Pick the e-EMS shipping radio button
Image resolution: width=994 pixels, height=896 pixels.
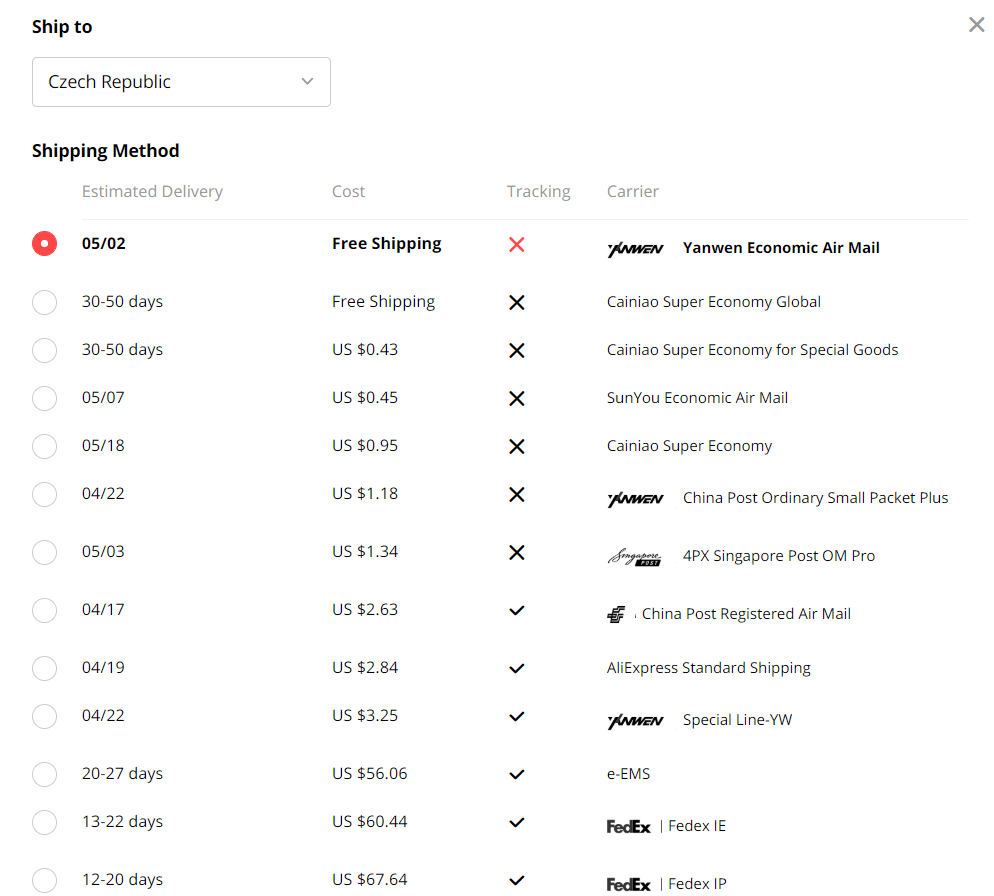(x=44, y=774)
